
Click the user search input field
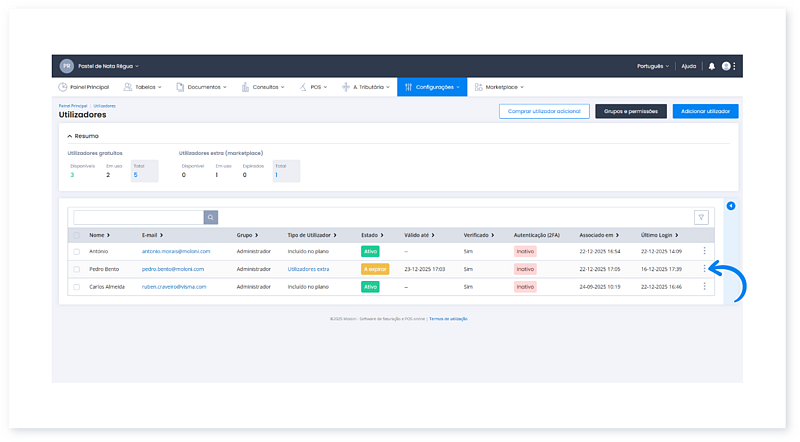click(x=138, y=217)
